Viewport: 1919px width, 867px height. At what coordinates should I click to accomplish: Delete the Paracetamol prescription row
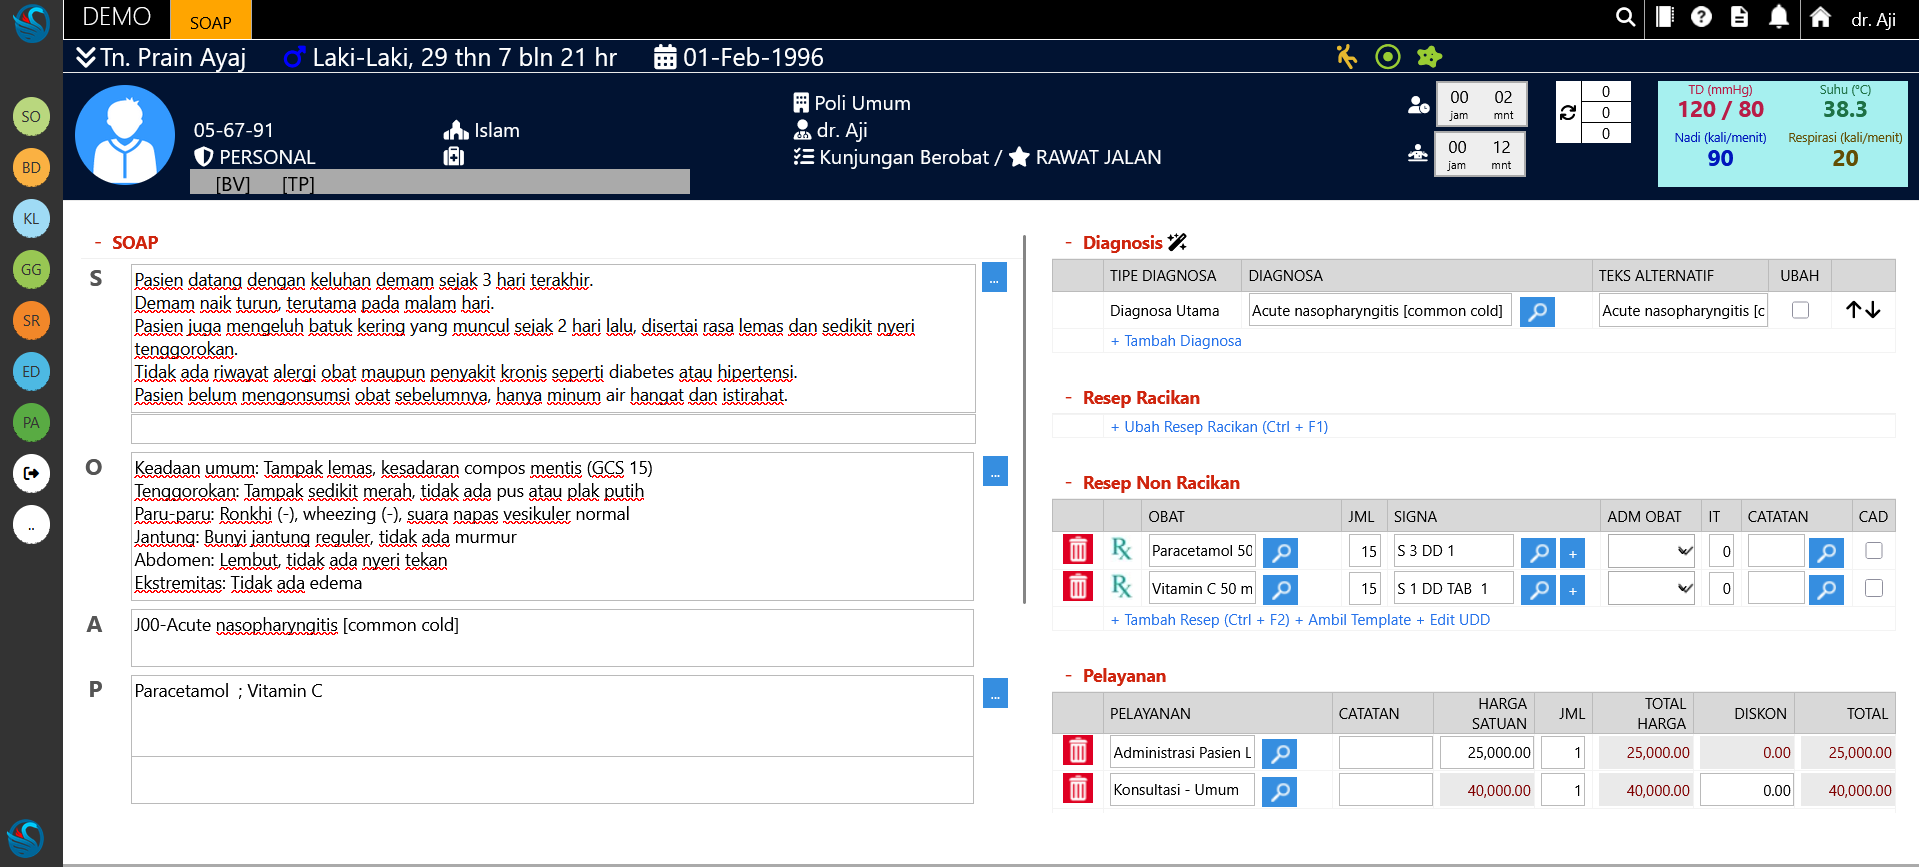coord(1077,550)
